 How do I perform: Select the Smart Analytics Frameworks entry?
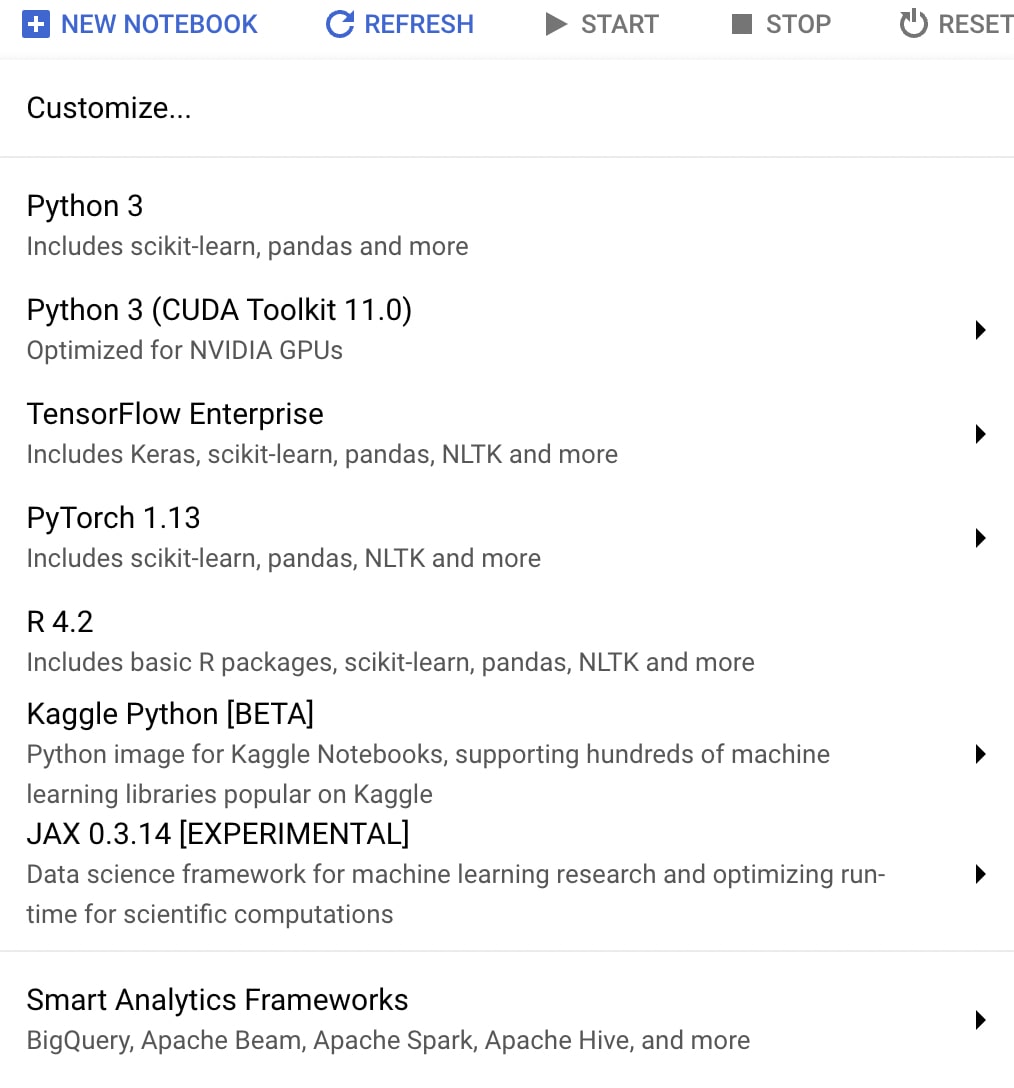click(507, 1020)
